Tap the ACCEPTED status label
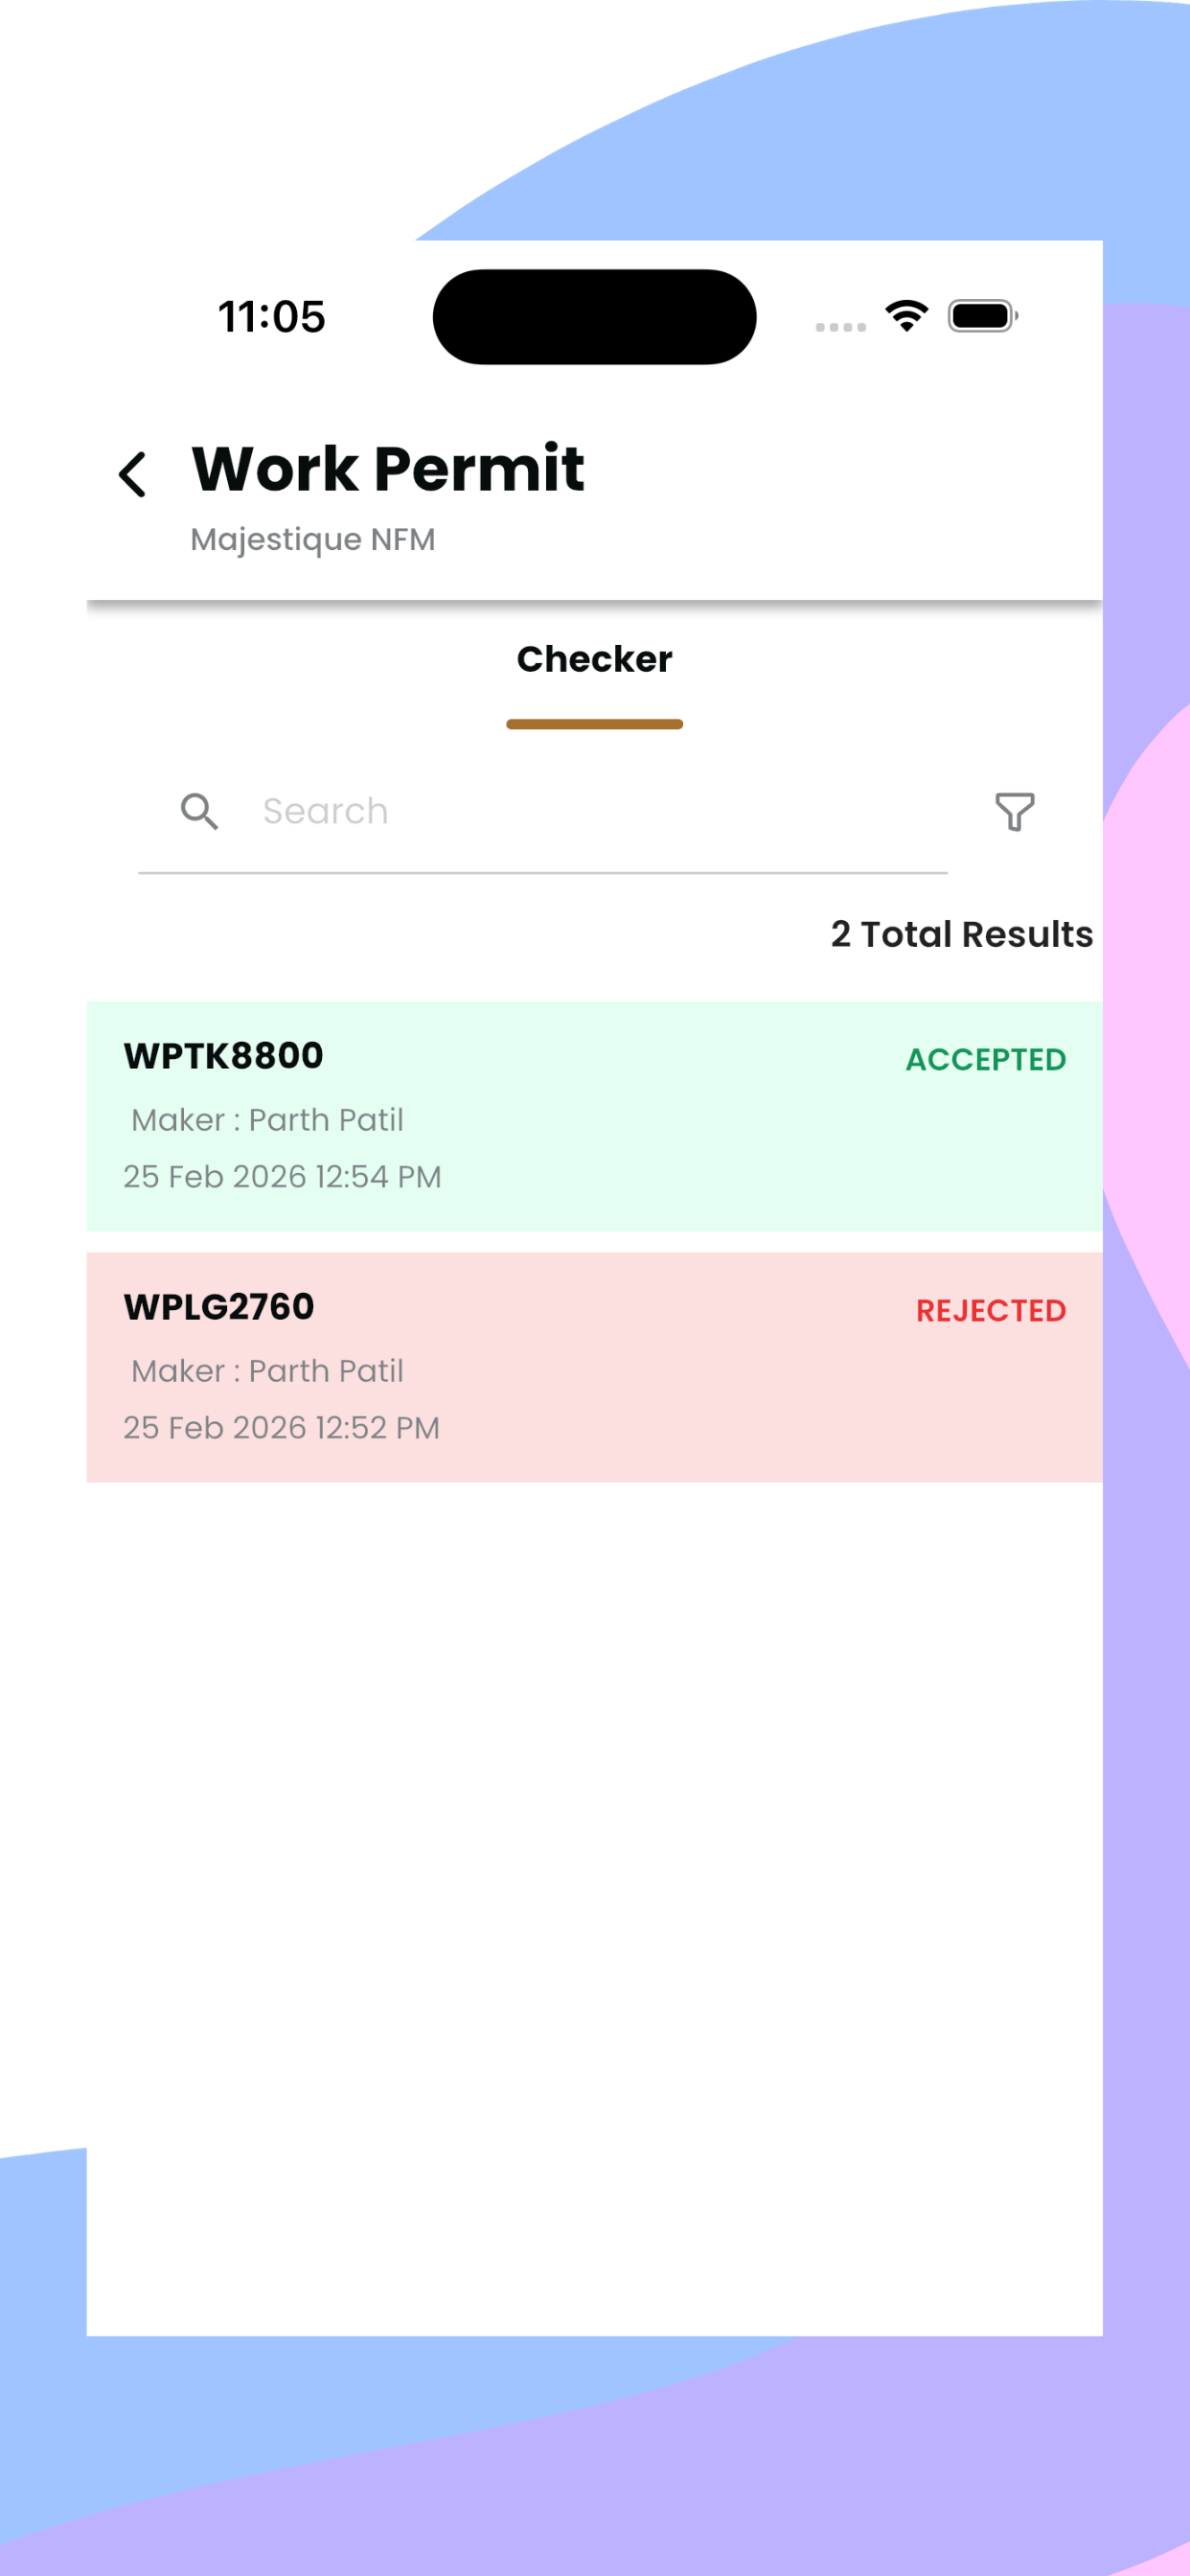The image size is (1190, 2576). pos(985,1060)
